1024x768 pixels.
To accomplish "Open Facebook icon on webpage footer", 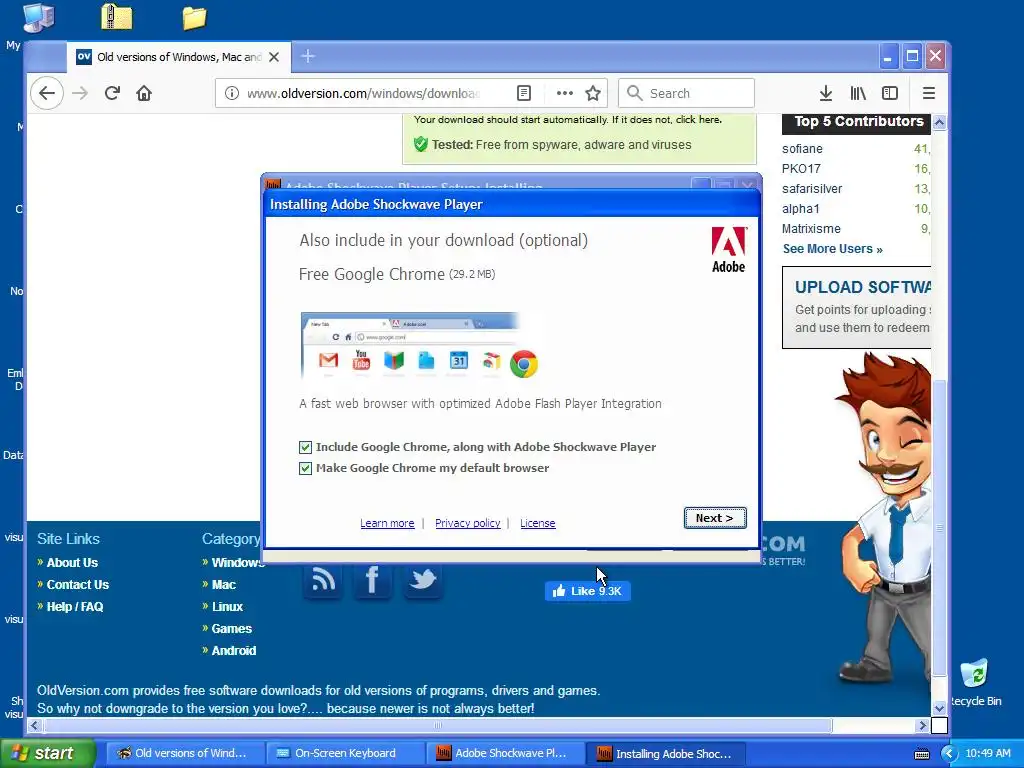I will click(x=372, y=580).
